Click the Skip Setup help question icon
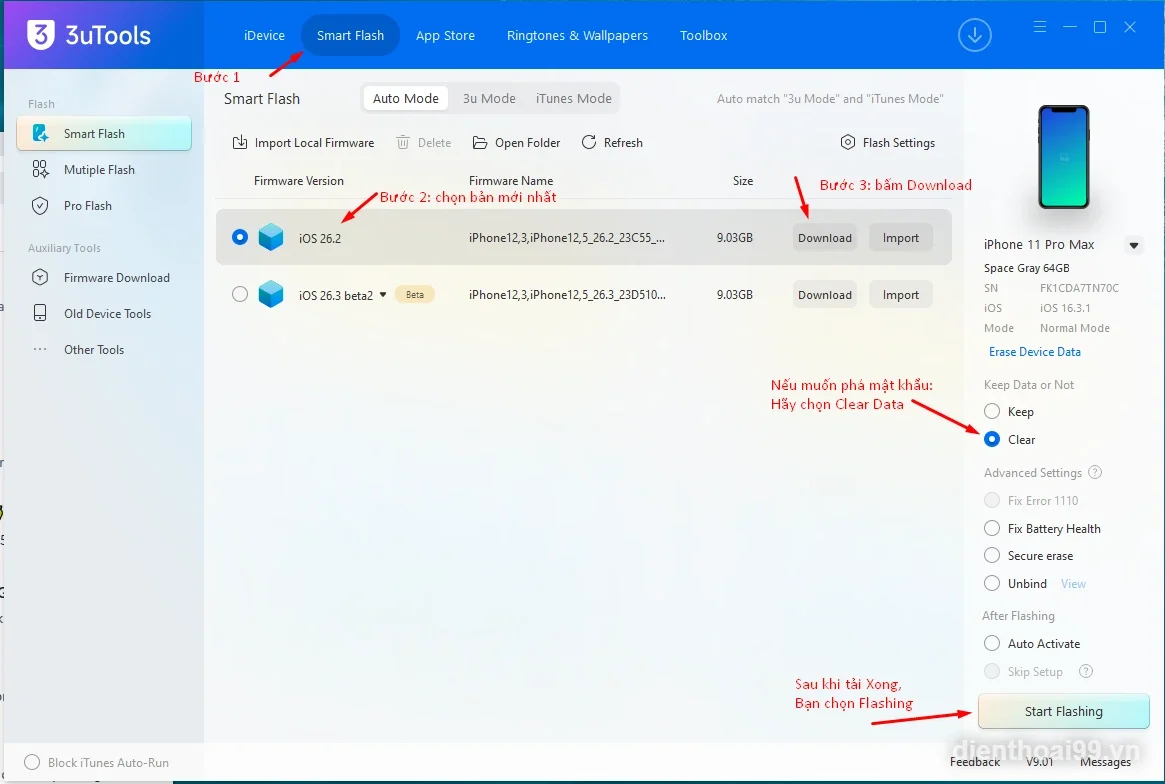 click(x=1086, y=671)
